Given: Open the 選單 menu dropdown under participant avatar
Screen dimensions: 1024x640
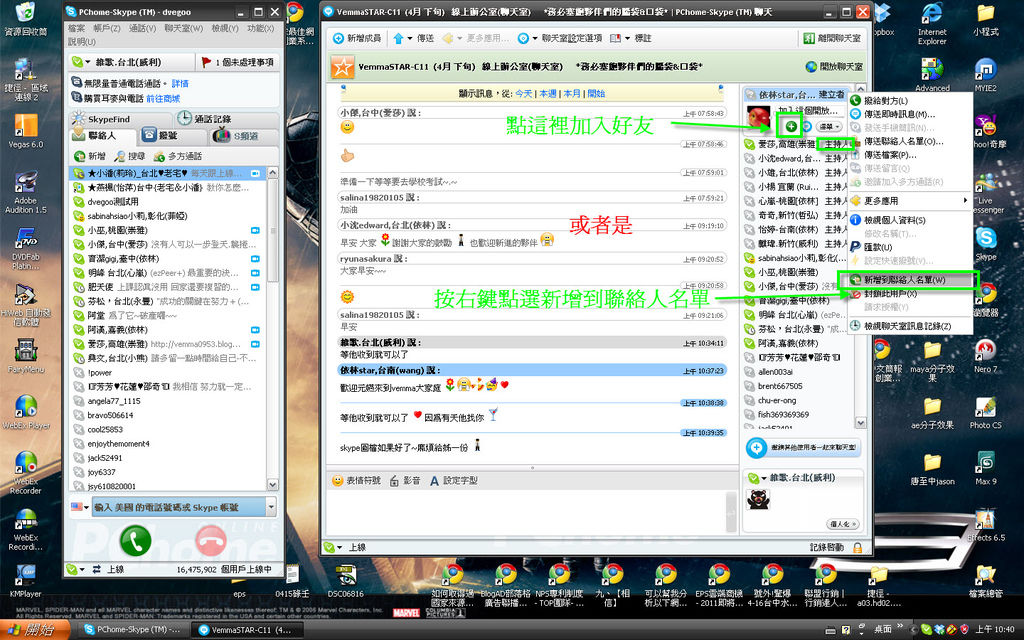Looking at the screenshot, I should coord(829,126).
